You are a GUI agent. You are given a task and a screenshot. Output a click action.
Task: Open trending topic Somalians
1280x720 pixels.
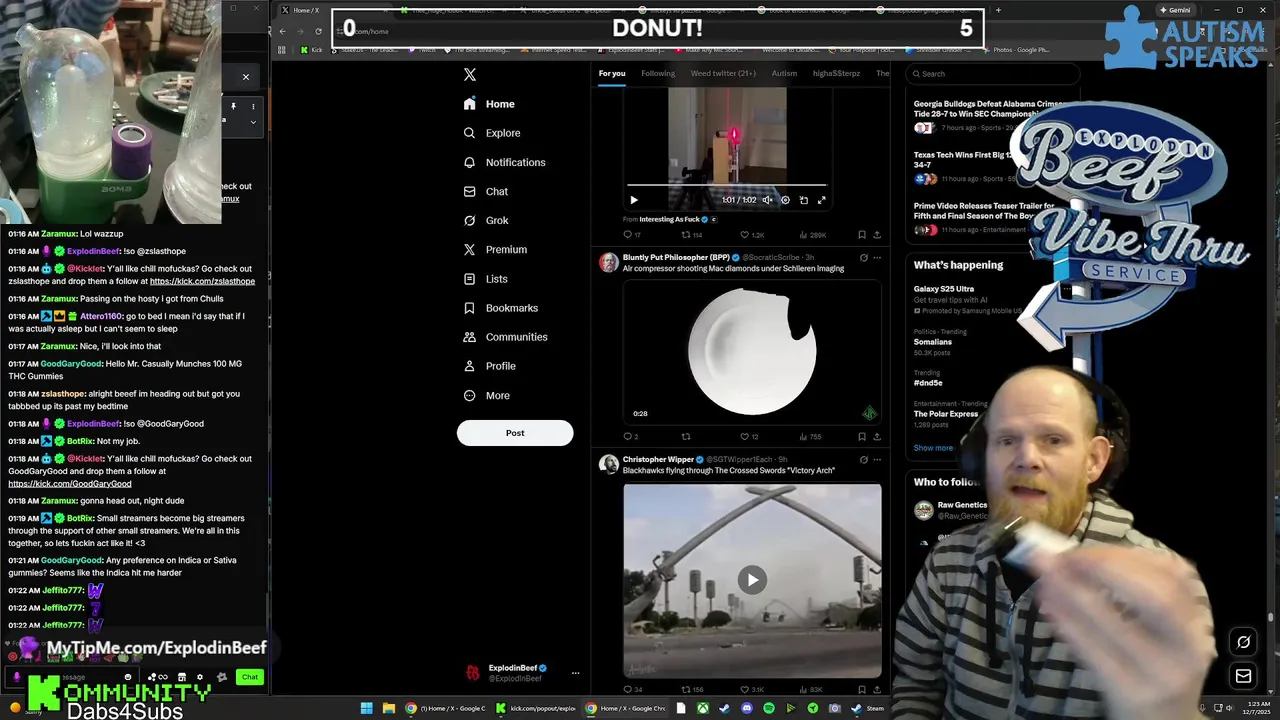click(932, 342)
